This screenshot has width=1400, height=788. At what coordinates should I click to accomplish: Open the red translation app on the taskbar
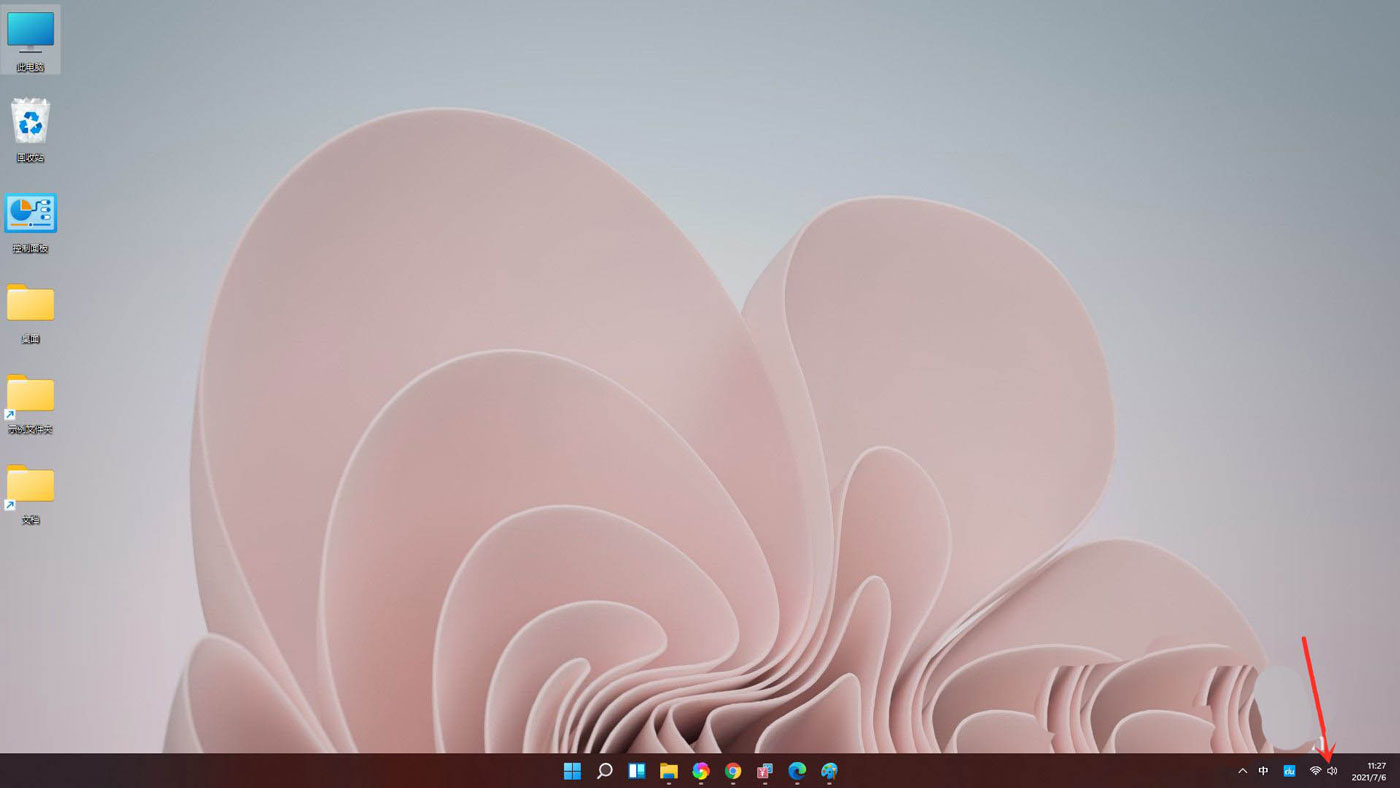click(x=763, y=770)
